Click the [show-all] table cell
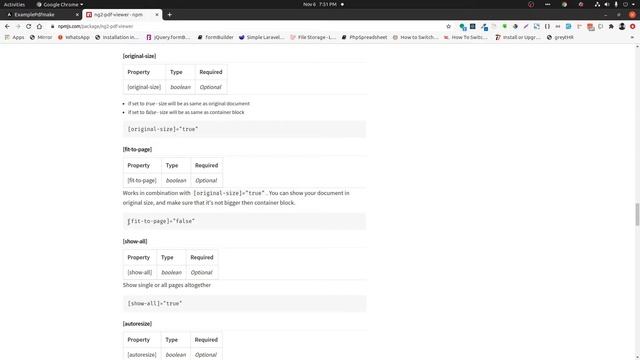Image resolution: width=640 pixels, height=360 pixels. pyautogui.click(x=140, y=272)
